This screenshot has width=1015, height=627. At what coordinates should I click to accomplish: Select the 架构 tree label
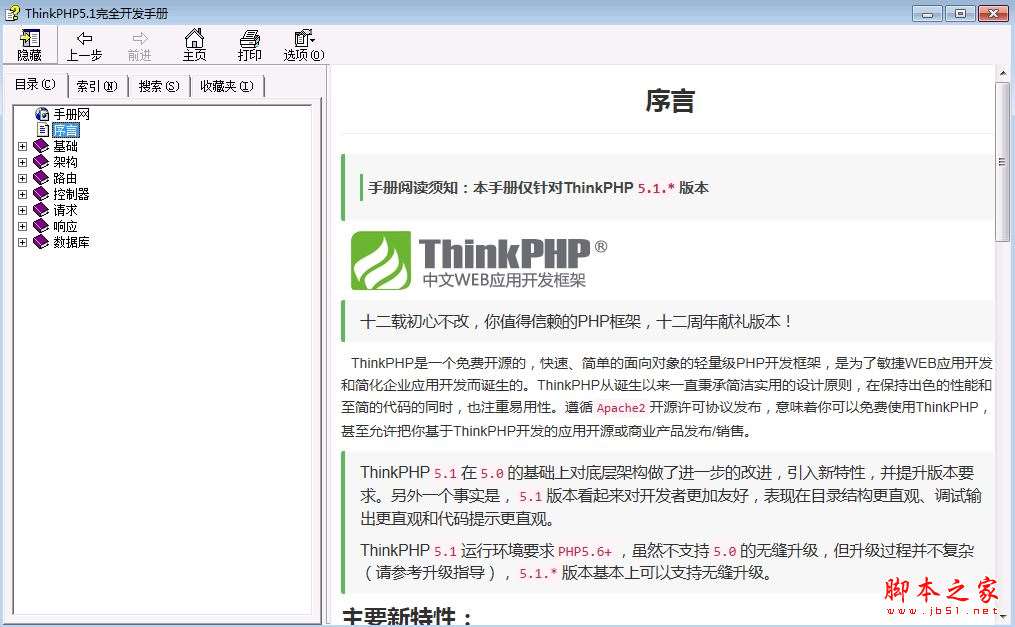pos(65,162)
